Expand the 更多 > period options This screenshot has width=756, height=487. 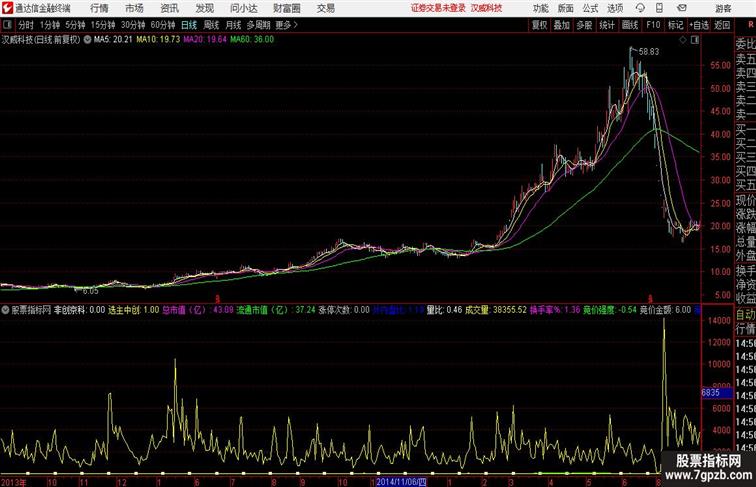[286, 25]
